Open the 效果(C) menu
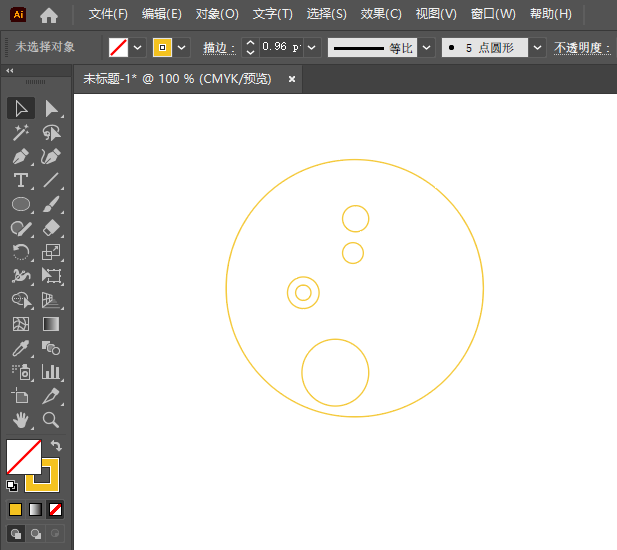The width and height of the screenshot is (617, 550). click(381, 14)
